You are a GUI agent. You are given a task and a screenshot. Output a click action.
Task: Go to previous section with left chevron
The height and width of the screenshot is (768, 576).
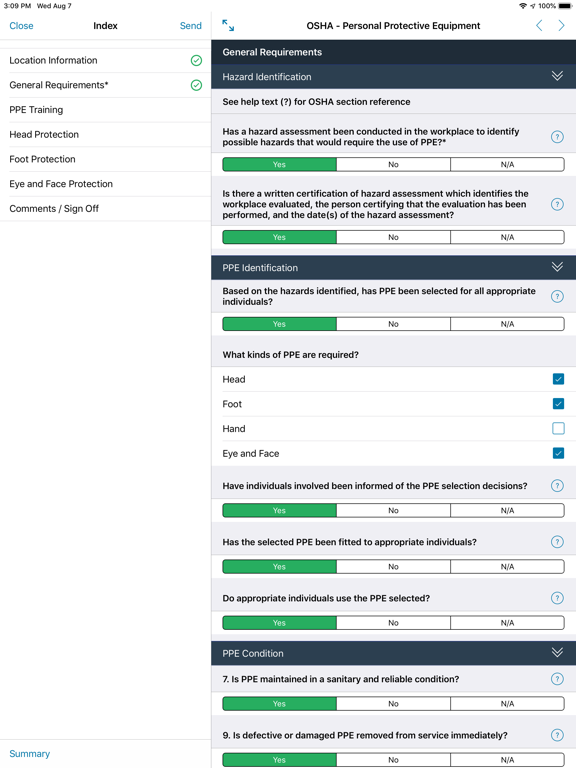click(539, 25)
